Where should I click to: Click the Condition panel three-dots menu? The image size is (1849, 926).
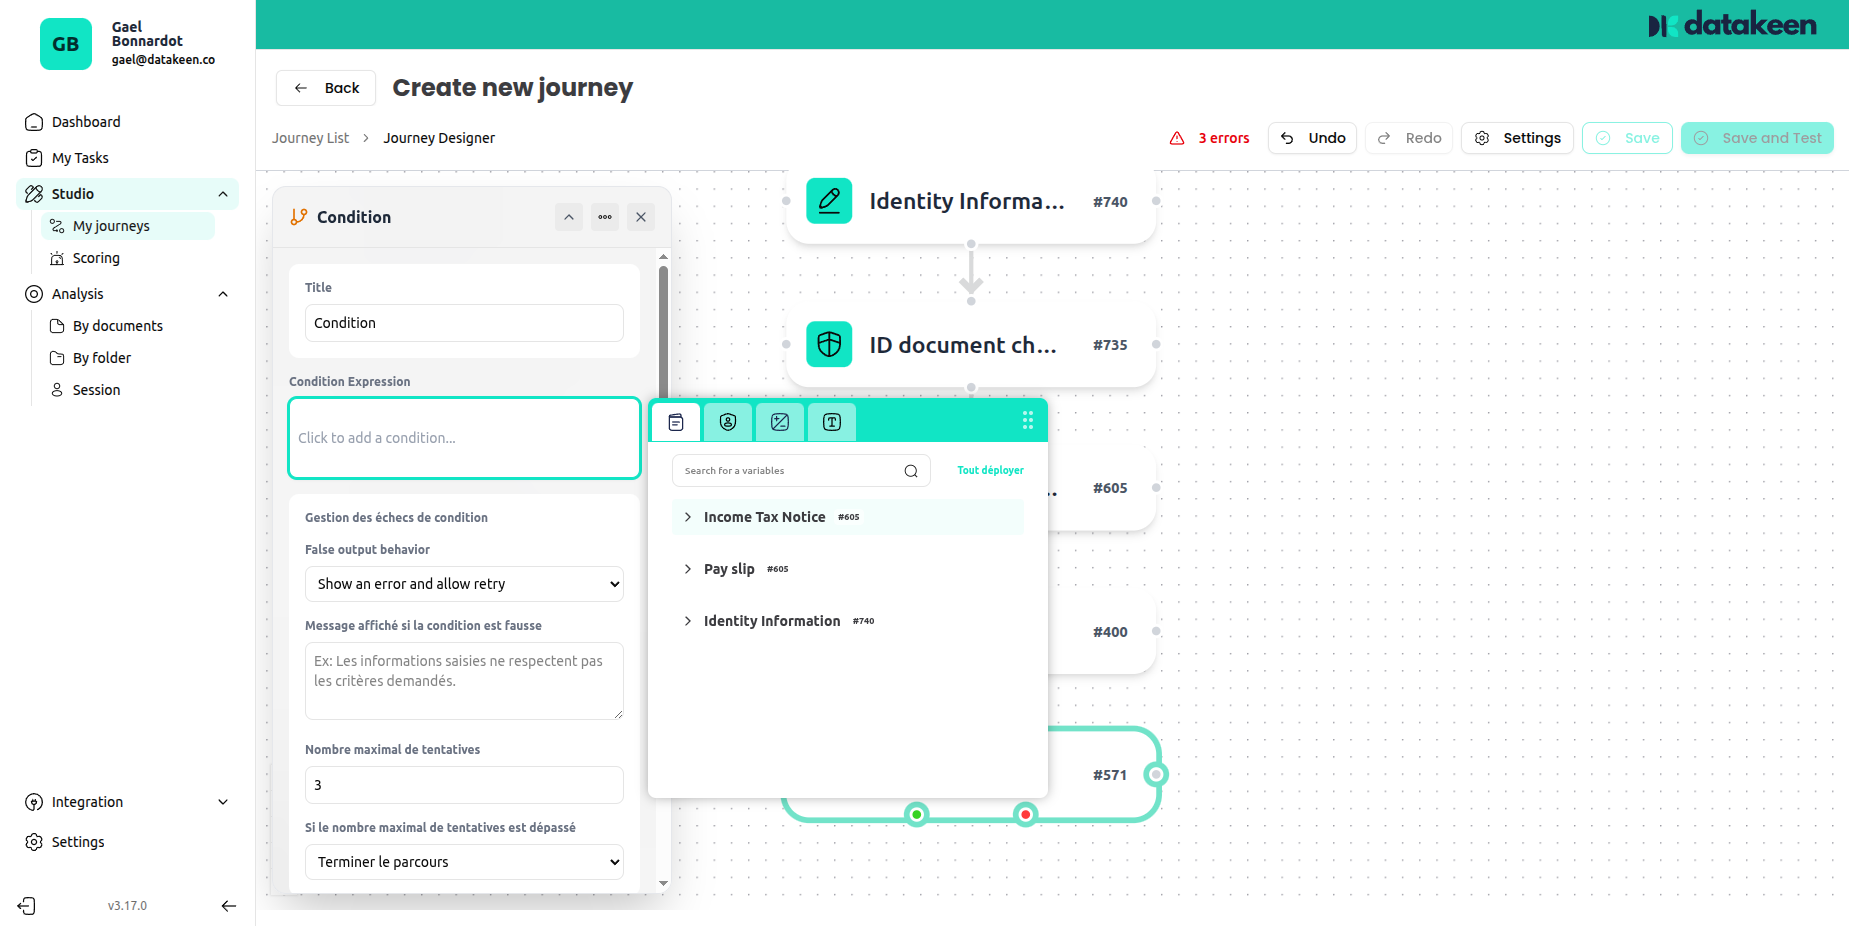tap(605, 217)
